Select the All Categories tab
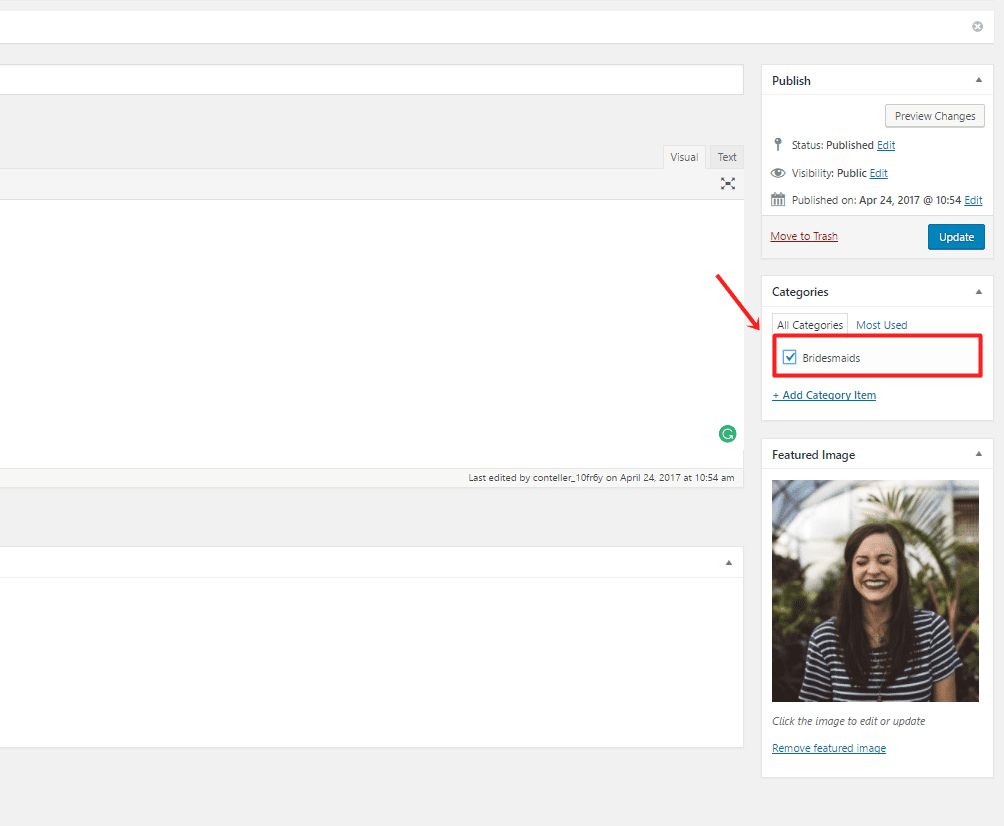This screenshot has height=826, width=1004. point(809,325)
